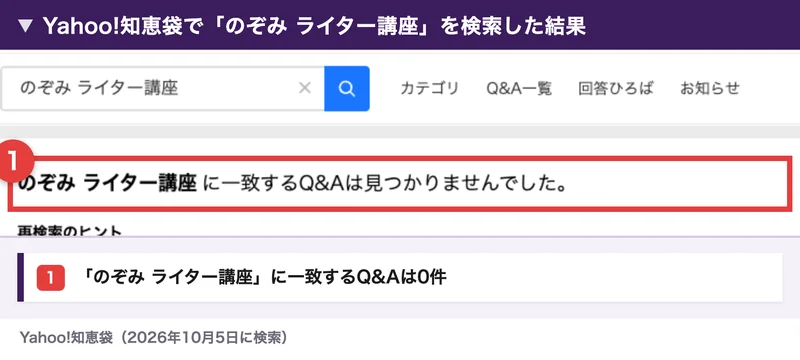Click the 再検索のヒント heading

pyautogui.click(x=70, y=231)
